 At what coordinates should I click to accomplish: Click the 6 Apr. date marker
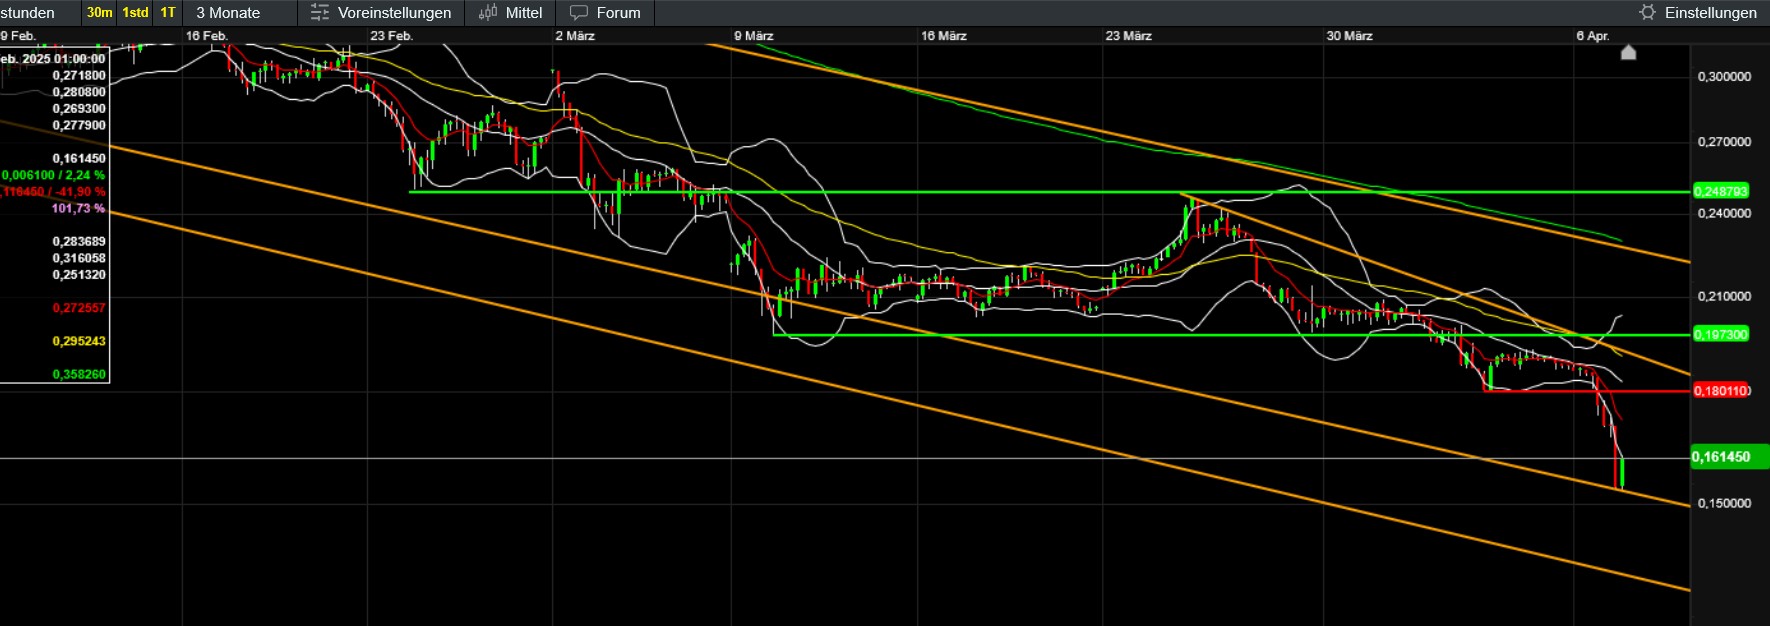point(1593,36)
